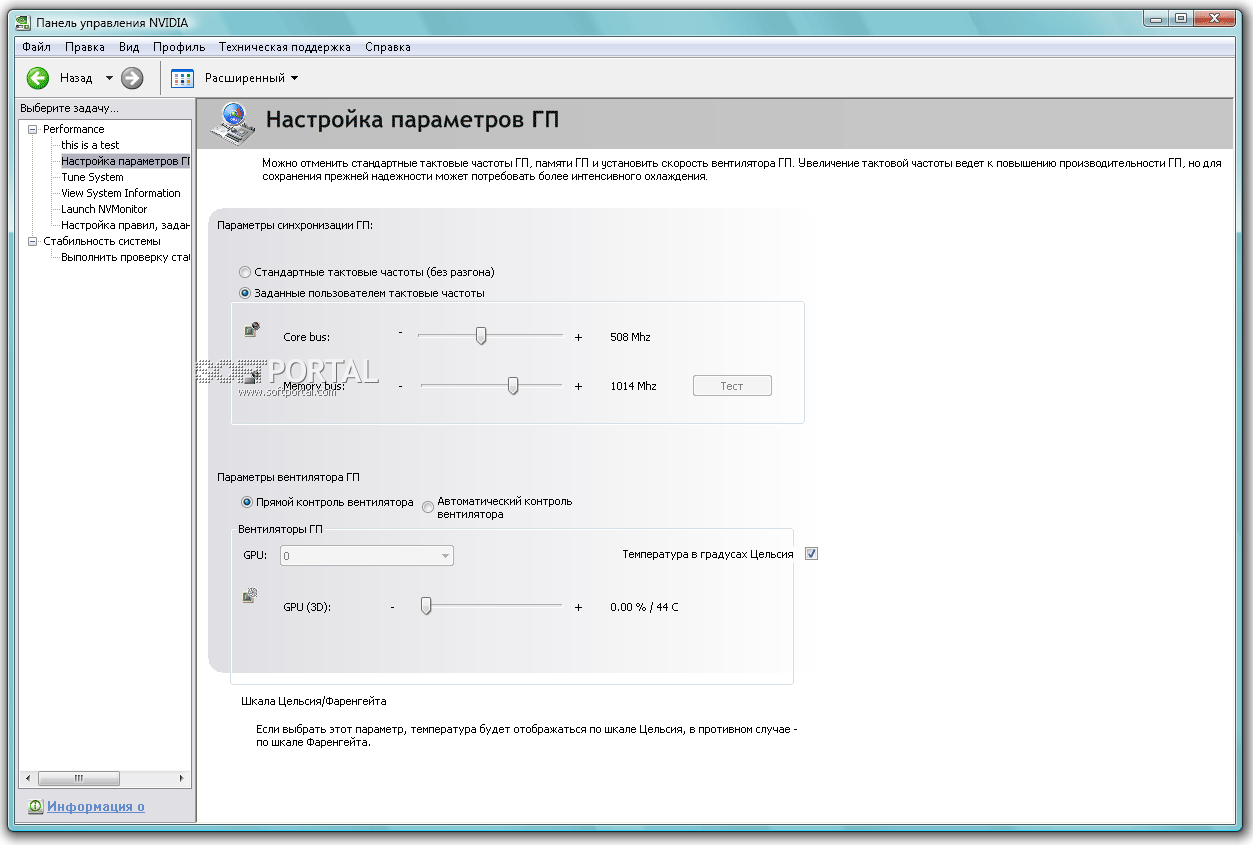Open the Файл menu

[x=36, y=47]
